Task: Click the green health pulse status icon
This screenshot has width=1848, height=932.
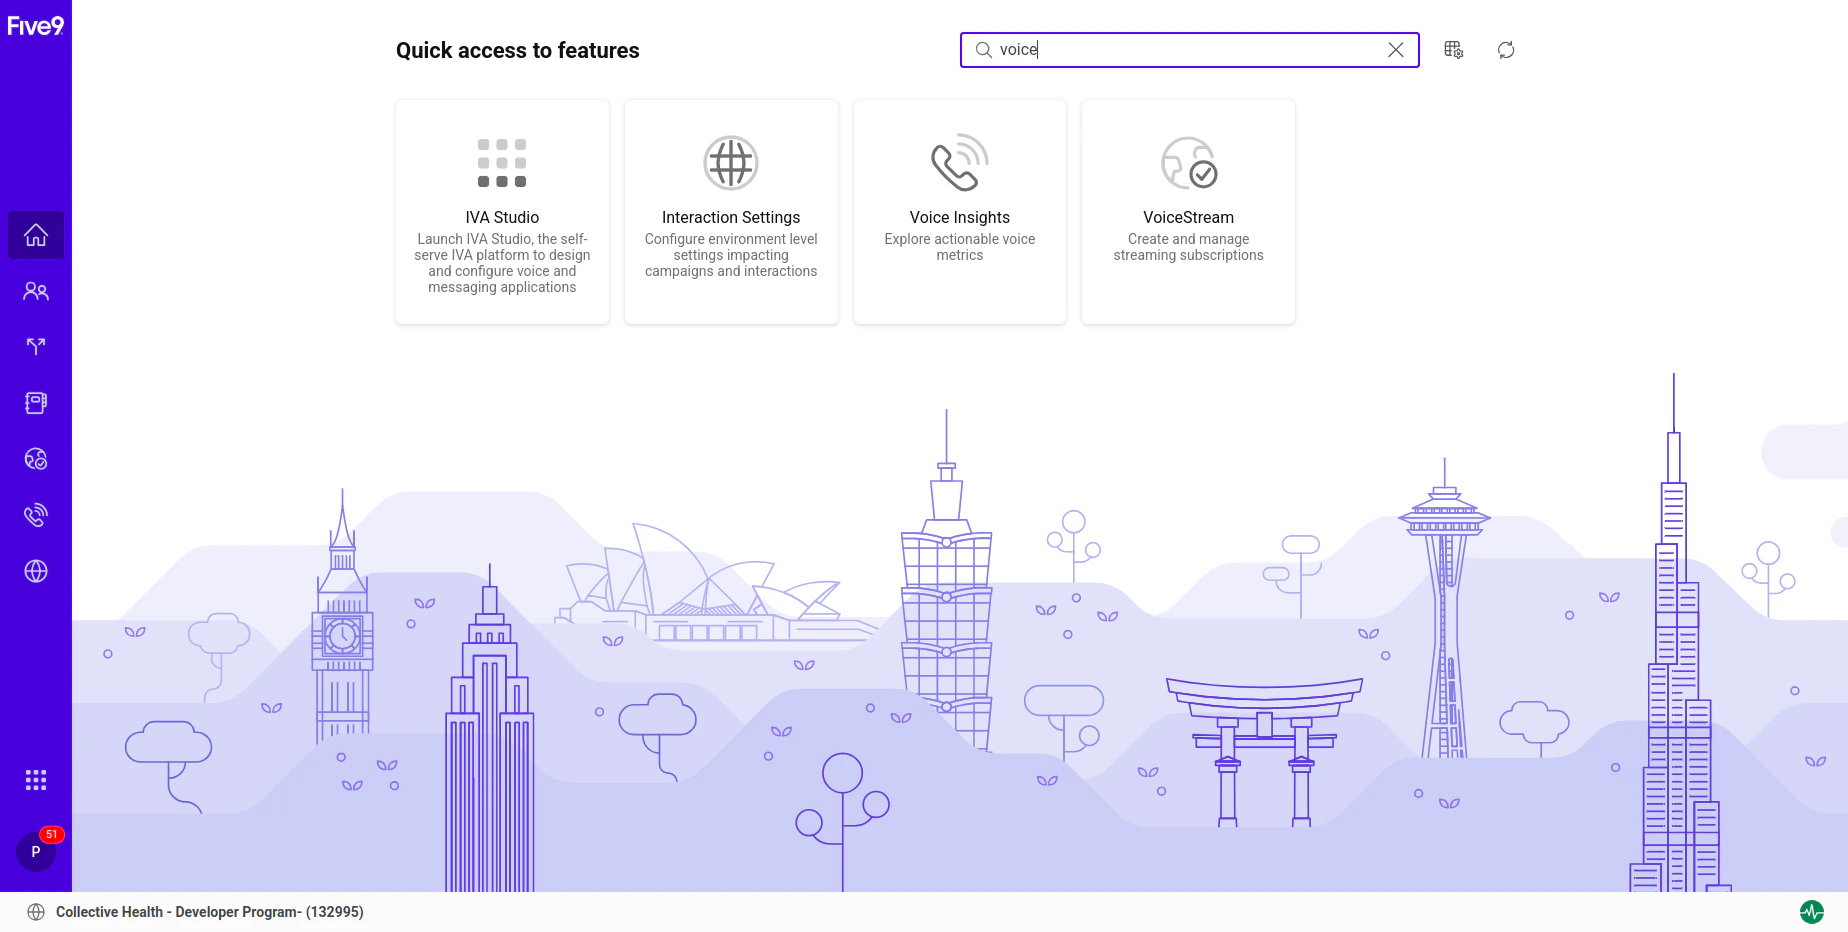Action: pyautogui.click(x=1812, y=912)
